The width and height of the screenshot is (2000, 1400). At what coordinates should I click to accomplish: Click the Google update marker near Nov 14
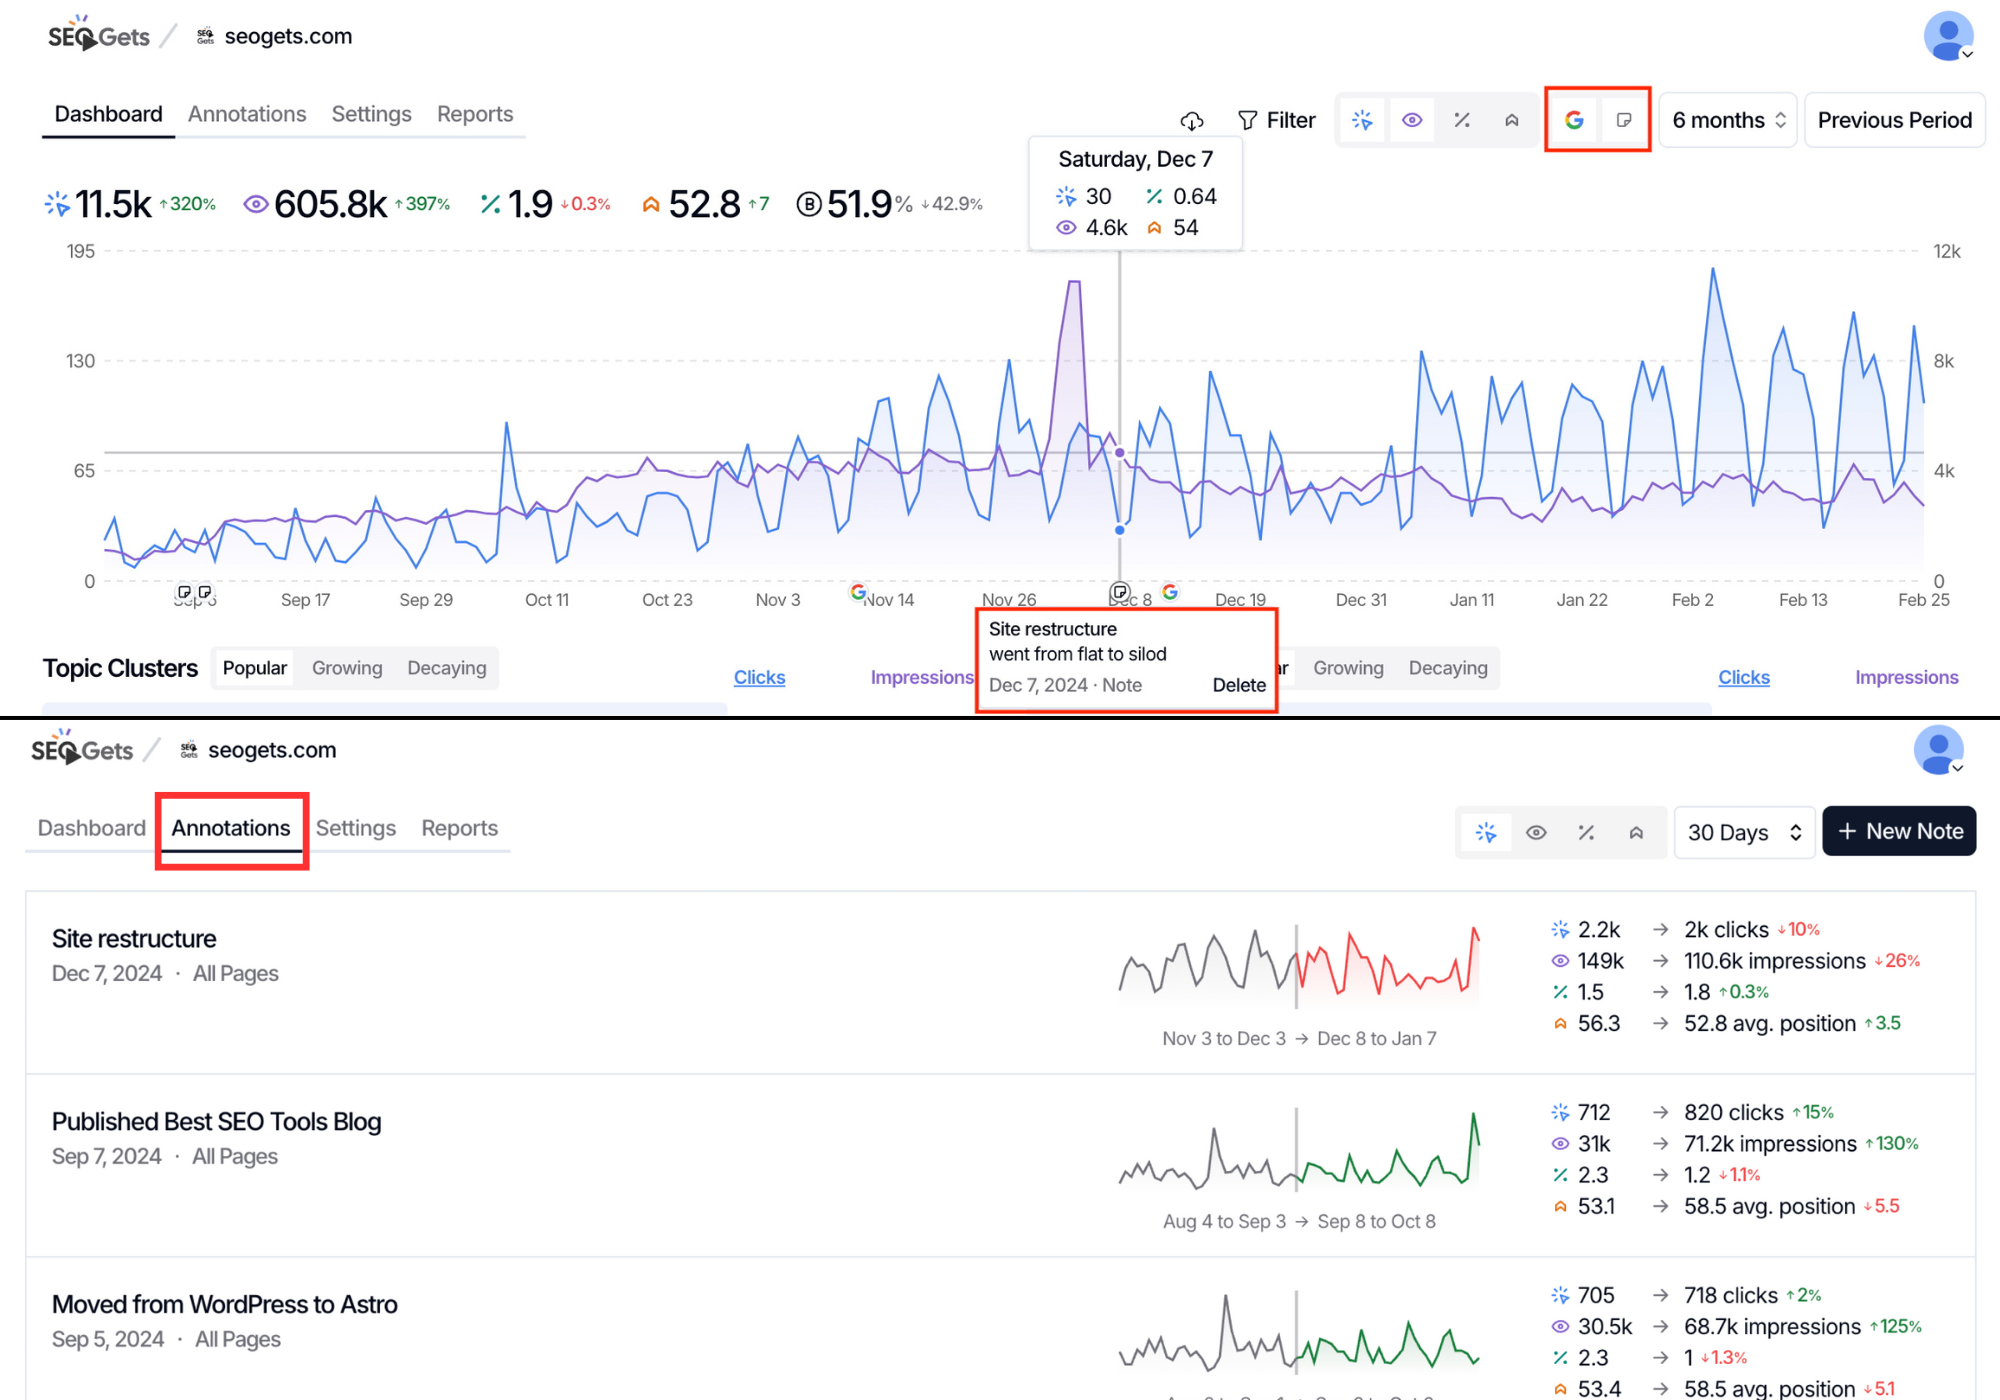(858, 592)
